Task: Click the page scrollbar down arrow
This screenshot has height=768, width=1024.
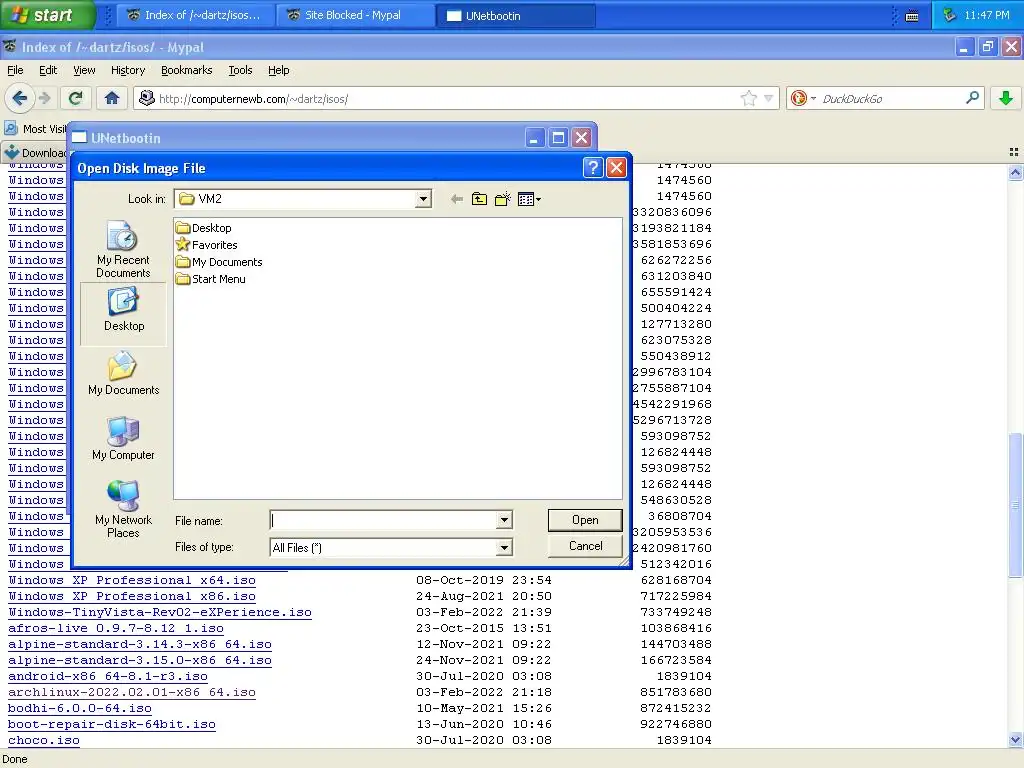Action: [x=1015, y=740]
